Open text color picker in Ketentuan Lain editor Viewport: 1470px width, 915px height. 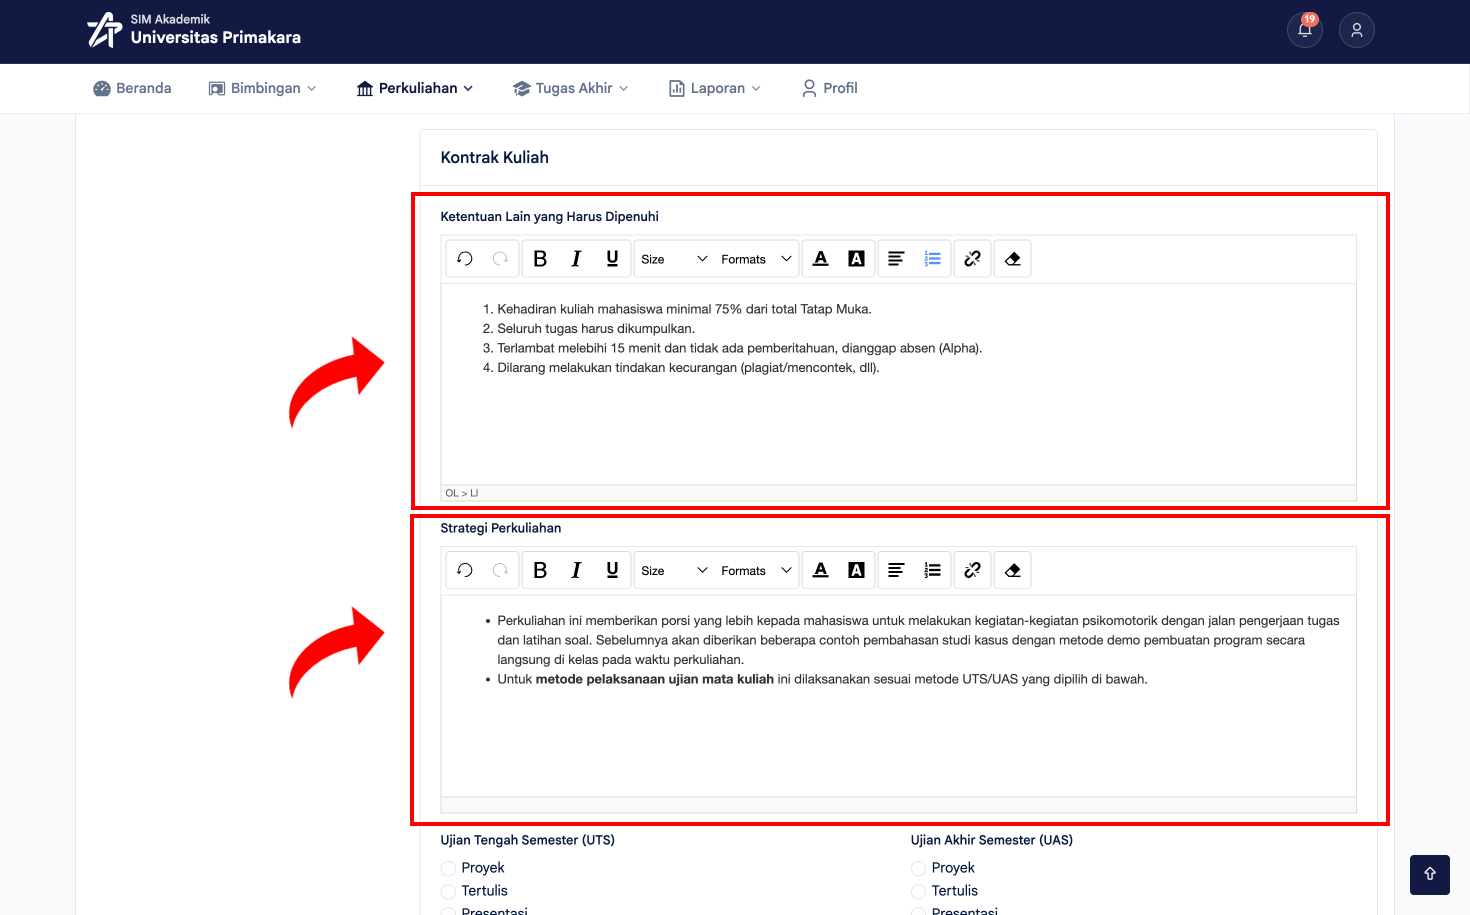821,259
